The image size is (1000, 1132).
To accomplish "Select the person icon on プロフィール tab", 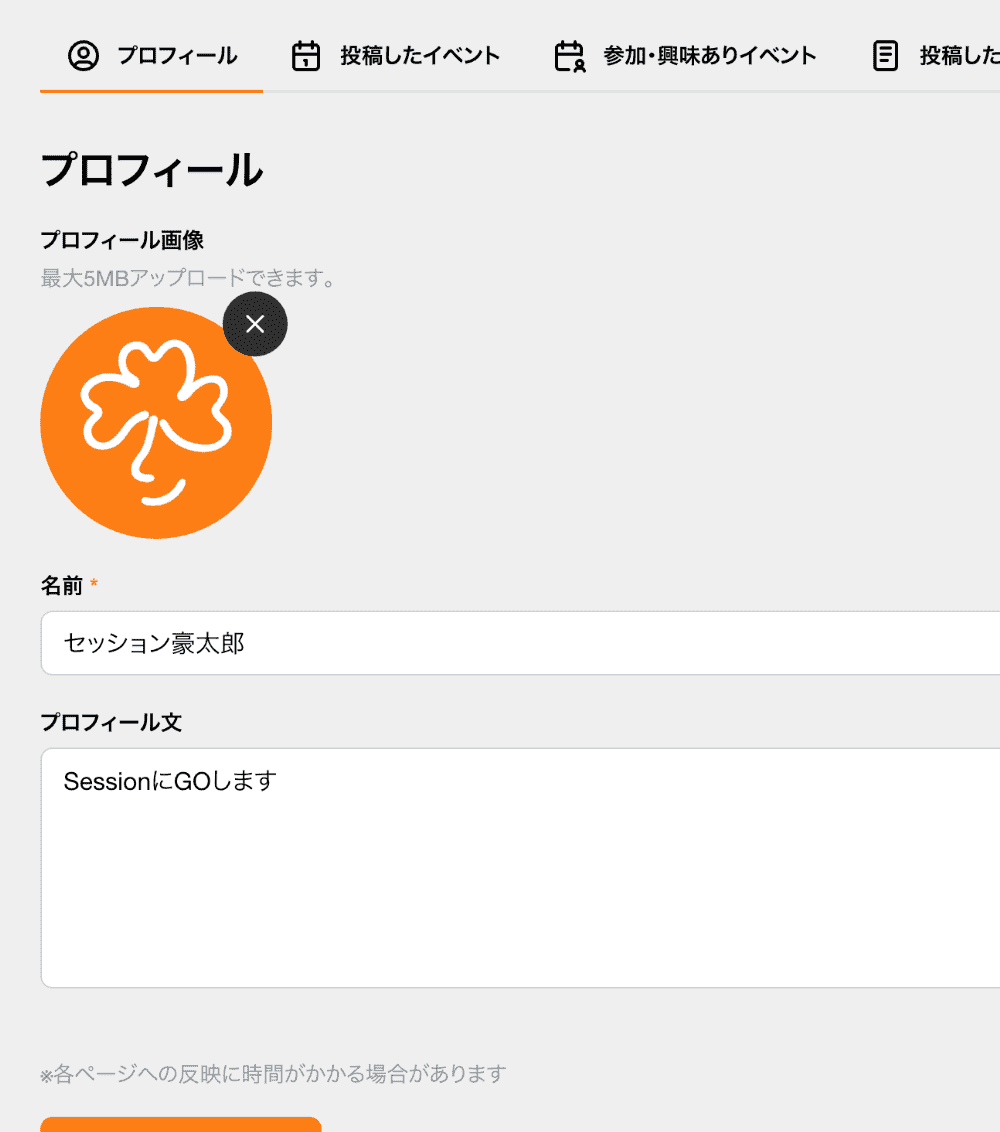I will (x=85, y=56).
